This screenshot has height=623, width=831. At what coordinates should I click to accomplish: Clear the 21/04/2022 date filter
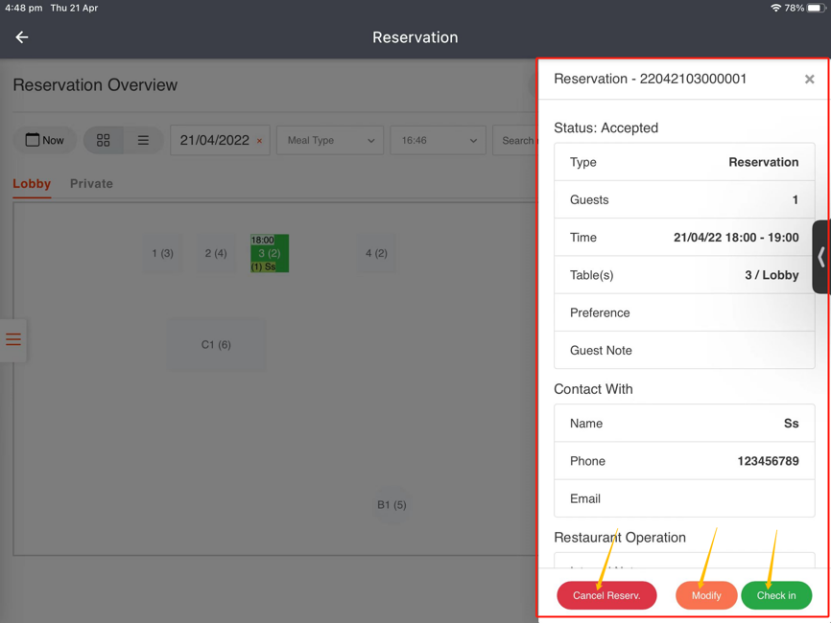(x=260, y=141)
